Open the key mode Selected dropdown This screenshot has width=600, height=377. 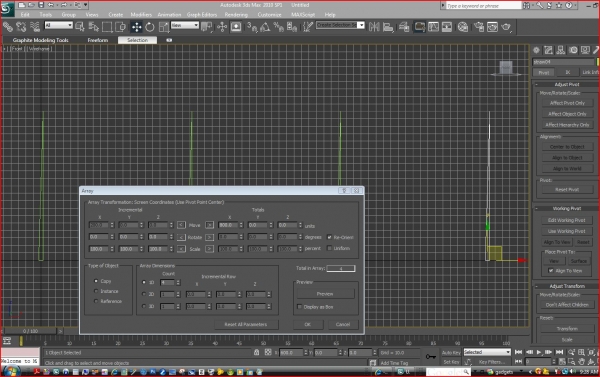[487, 352]
